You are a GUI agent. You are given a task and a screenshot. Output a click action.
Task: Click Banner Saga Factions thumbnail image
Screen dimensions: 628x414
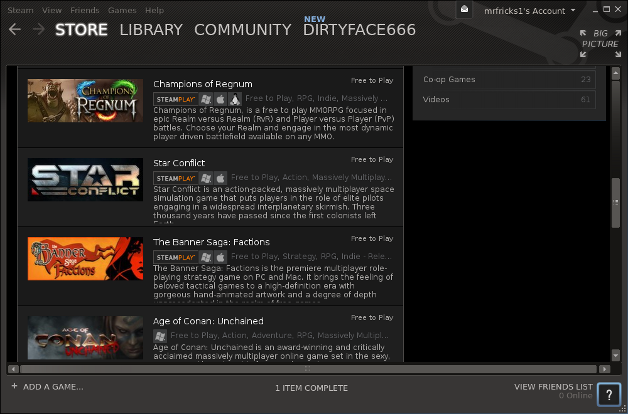point(85,258)
